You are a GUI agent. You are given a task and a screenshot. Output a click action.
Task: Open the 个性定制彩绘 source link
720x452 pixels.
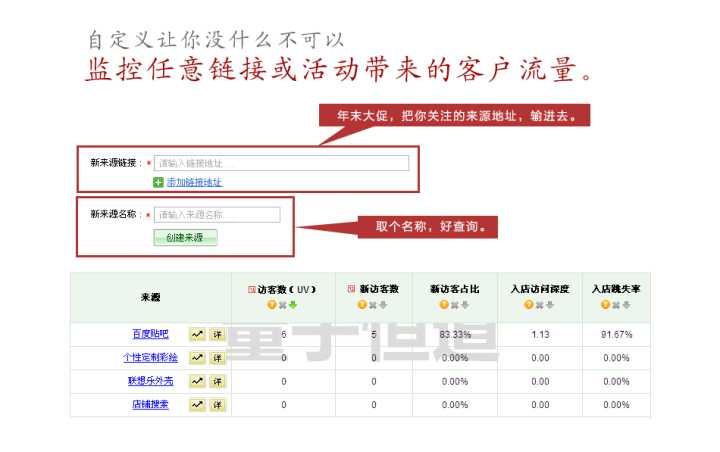[x=150, y=357]
